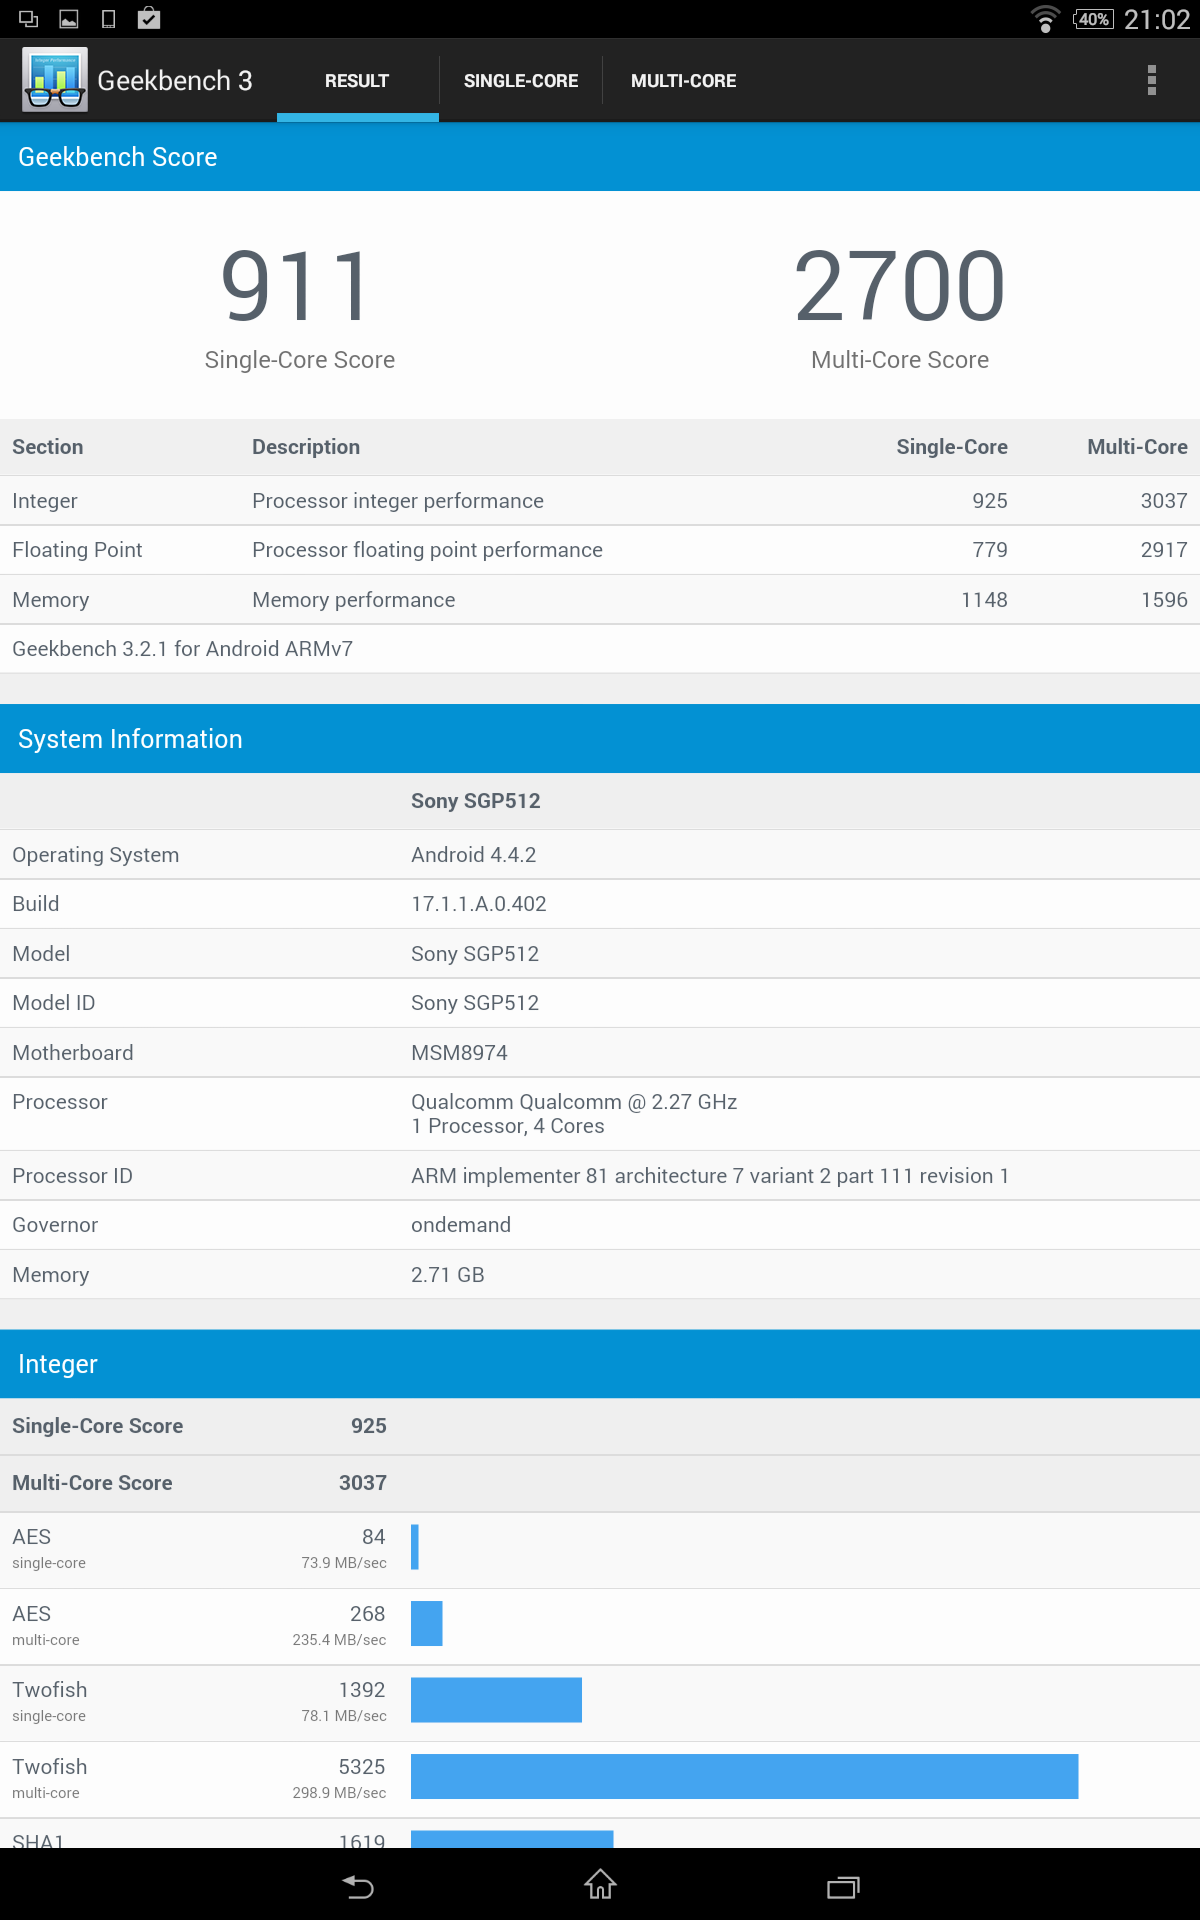This screenshot has height=1920, width=1200.
Task: Switch to the SINGLE-CORE tab
Action: [x=521, y=81]
